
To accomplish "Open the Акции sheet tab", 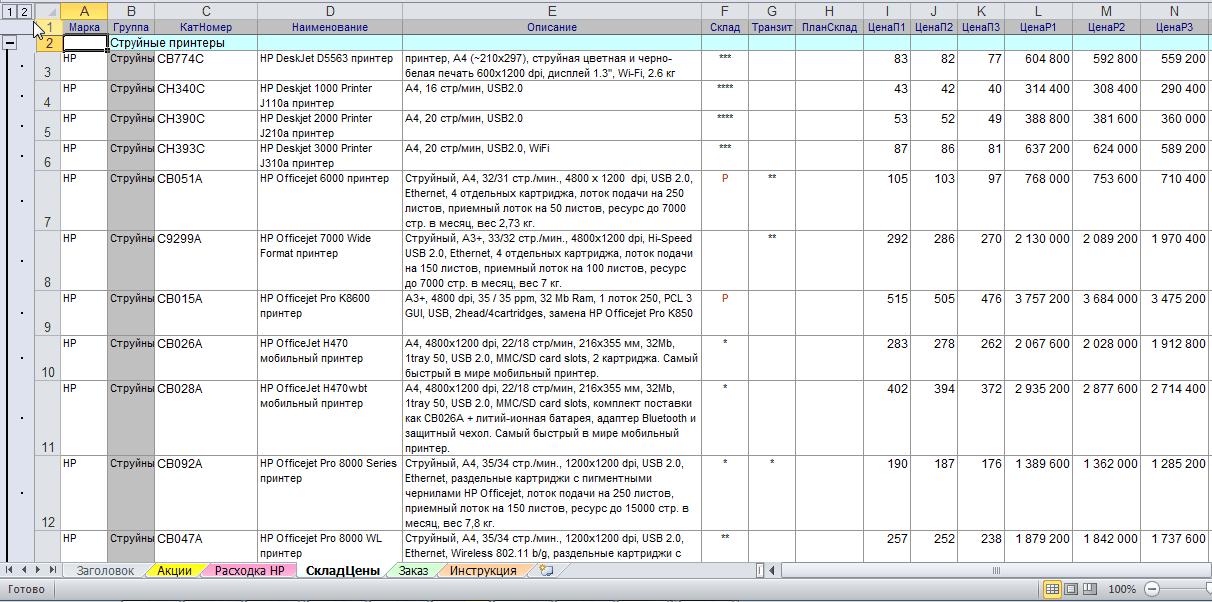I will (x=174, y=571).
